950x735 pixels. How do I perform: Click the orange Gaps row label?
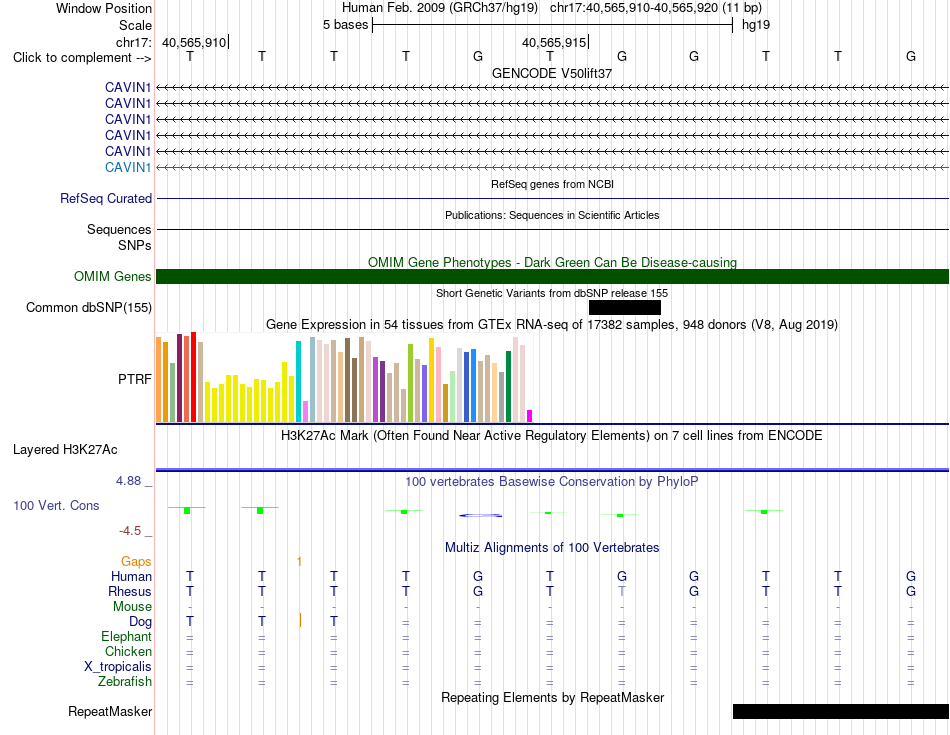136,562
